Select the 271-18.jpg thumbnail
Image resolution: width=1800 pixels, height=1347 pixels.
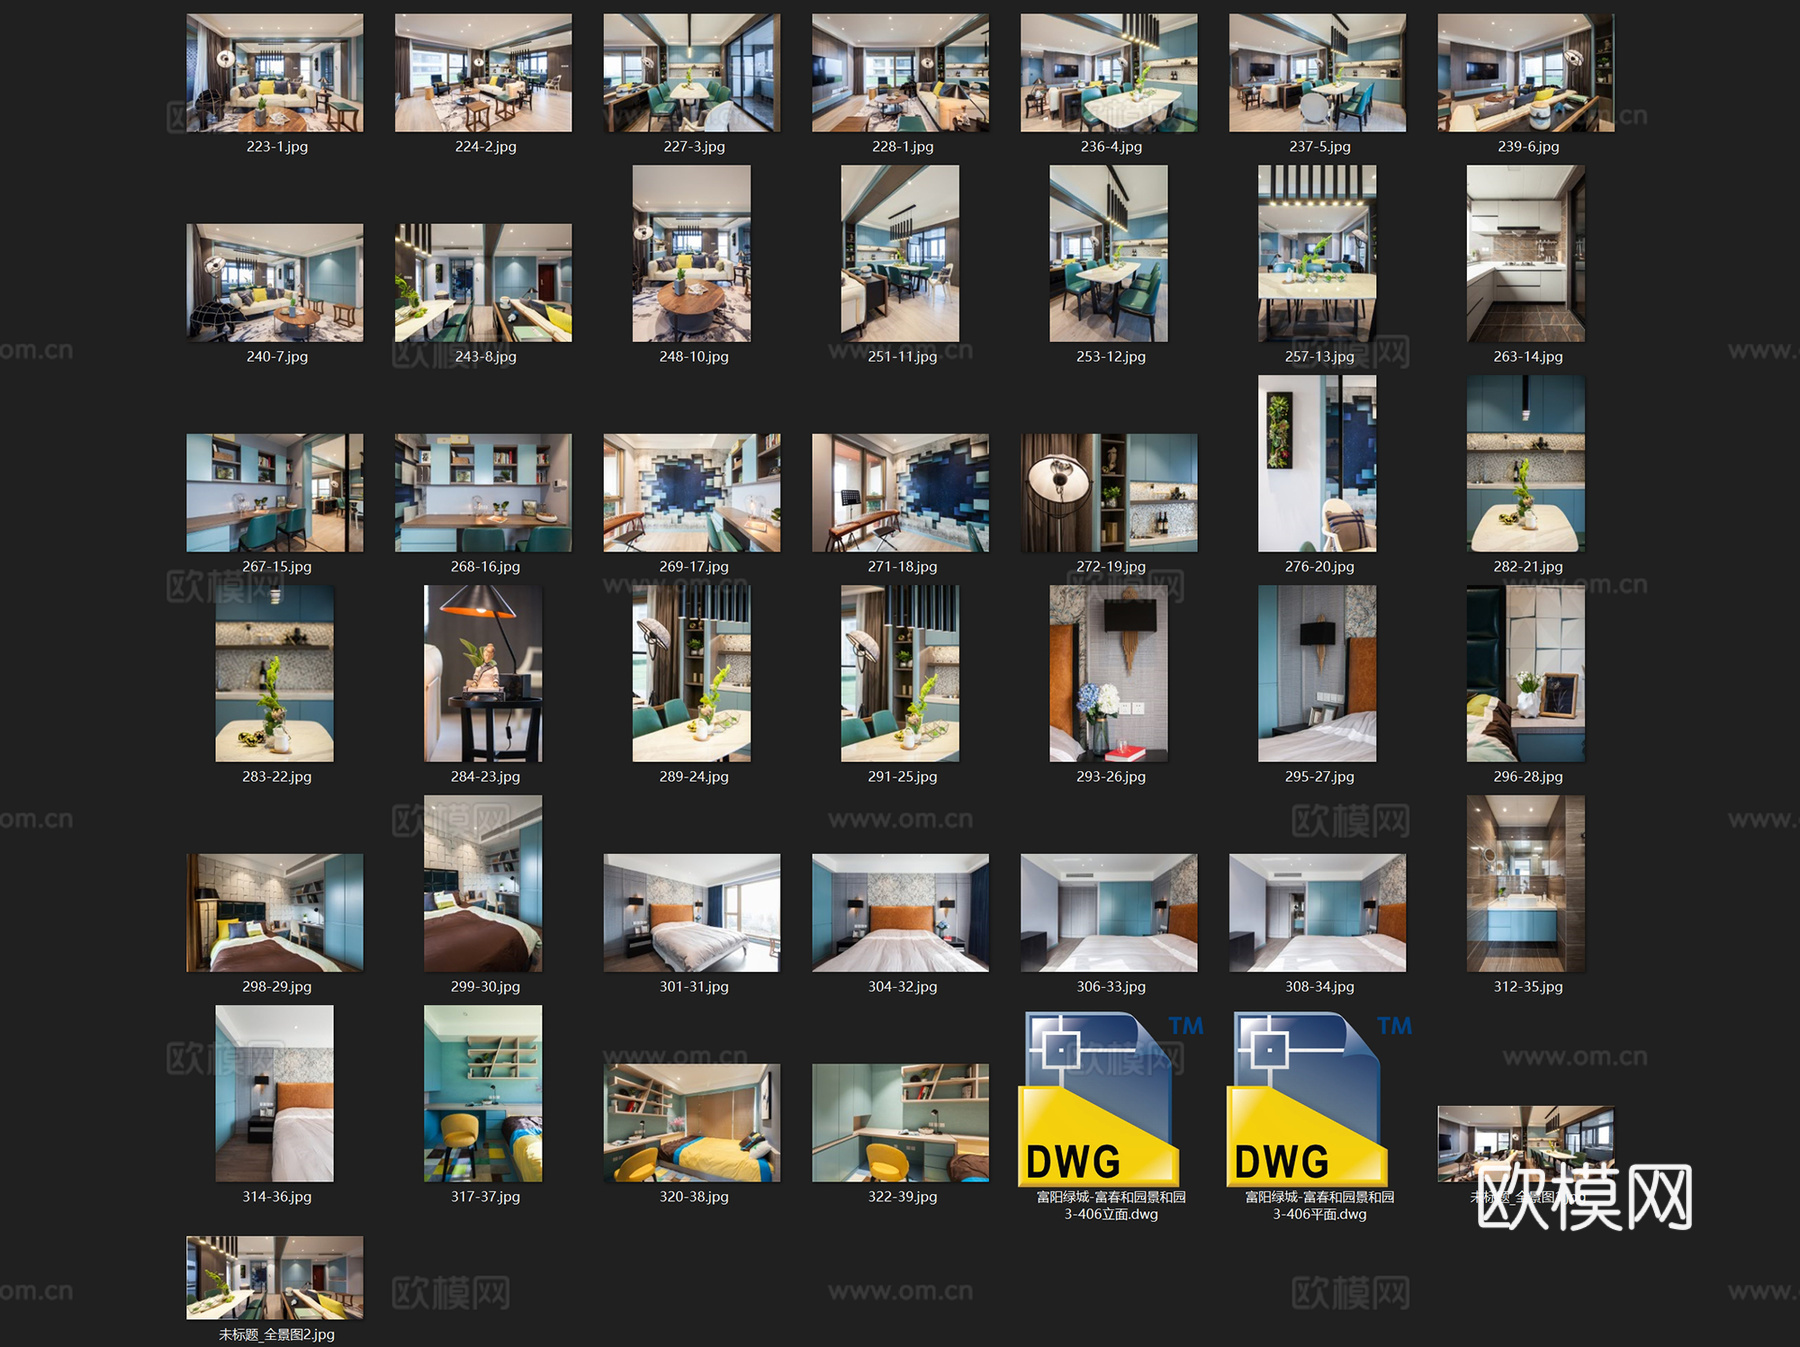[x=901, y=493]
